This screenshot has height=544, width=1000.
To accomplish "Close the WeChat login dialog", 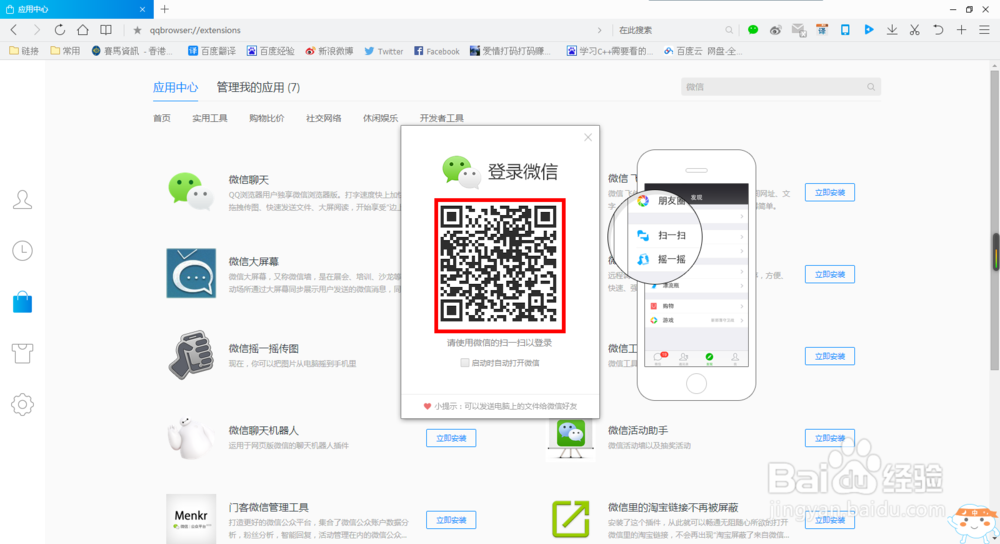I will coord(588,137).
